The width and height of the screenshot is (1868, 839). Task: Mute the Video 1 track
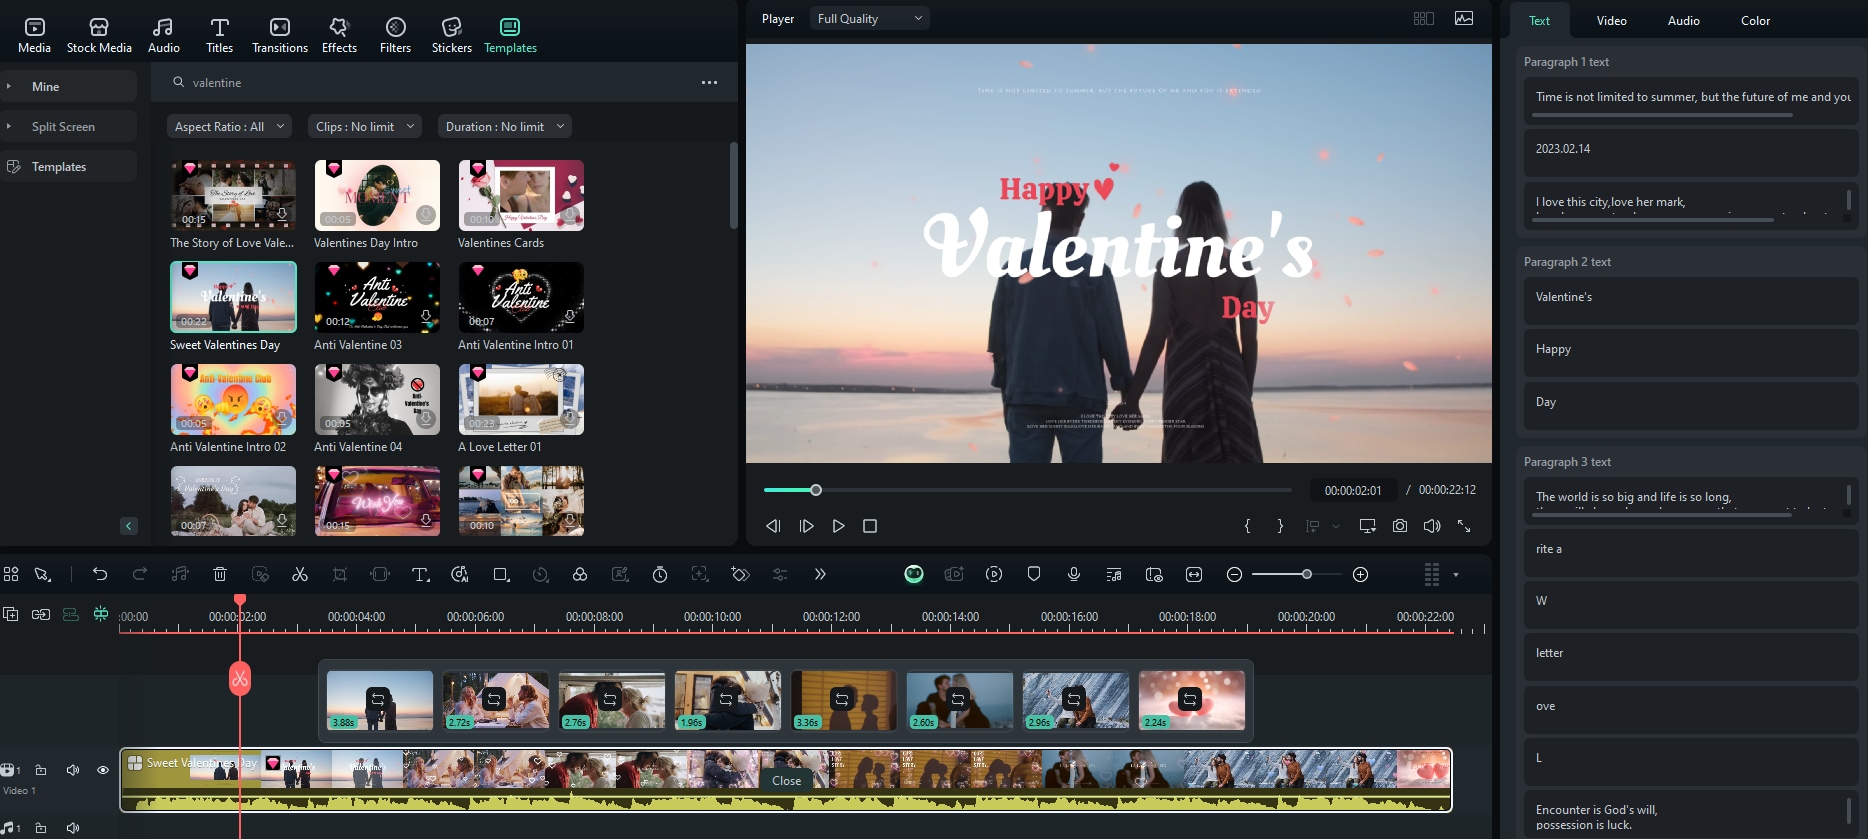point(72,770)
